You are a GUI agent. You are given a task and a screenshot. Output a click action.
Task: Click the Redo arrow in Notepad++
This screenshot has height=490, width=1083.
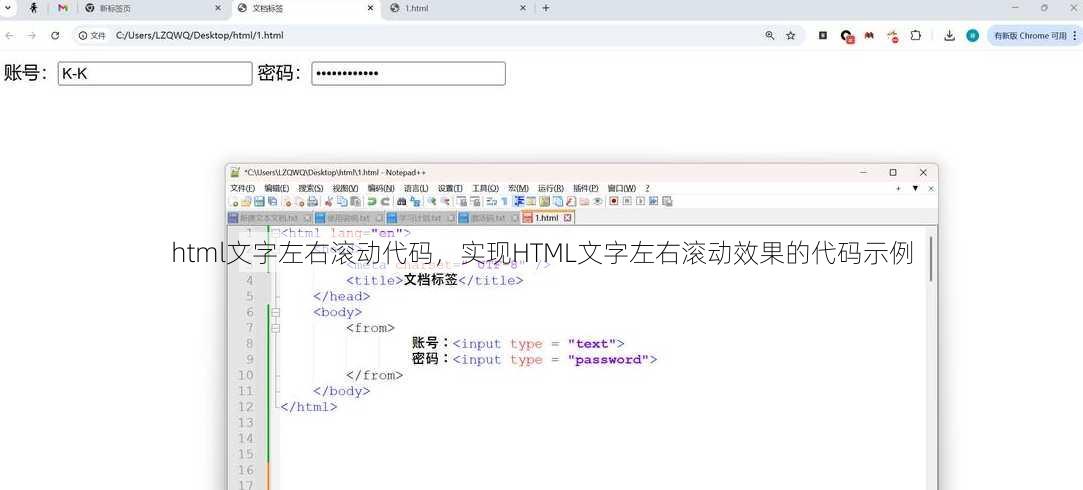385,201
